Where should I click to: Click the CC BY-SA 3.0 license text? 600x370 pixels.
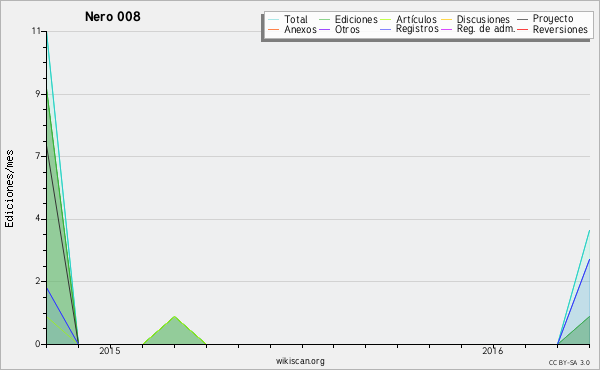[569, 362]
